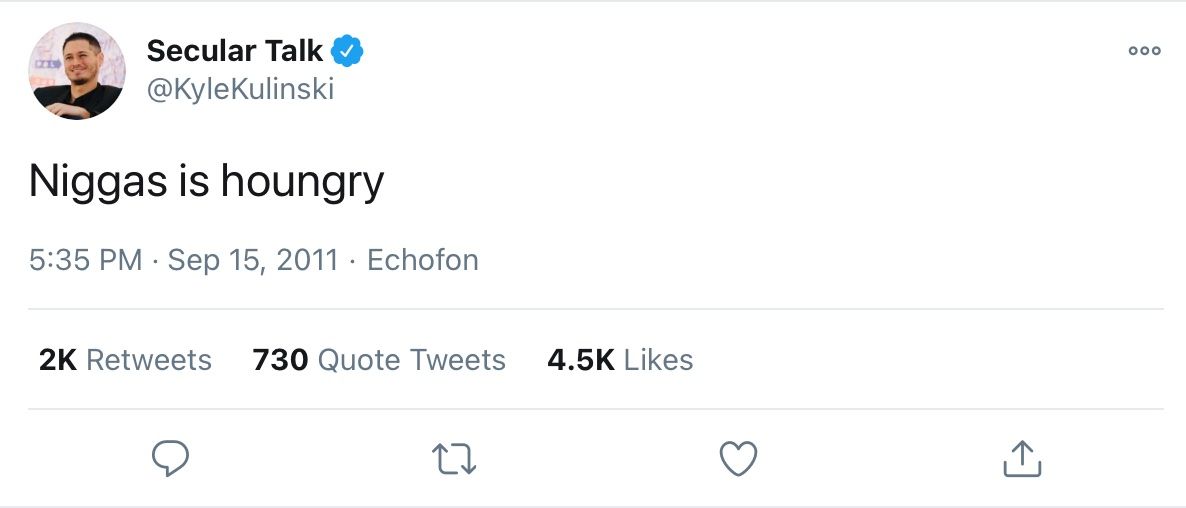View the list of Likes
The image size is (1186, 508).
point(658,360)
